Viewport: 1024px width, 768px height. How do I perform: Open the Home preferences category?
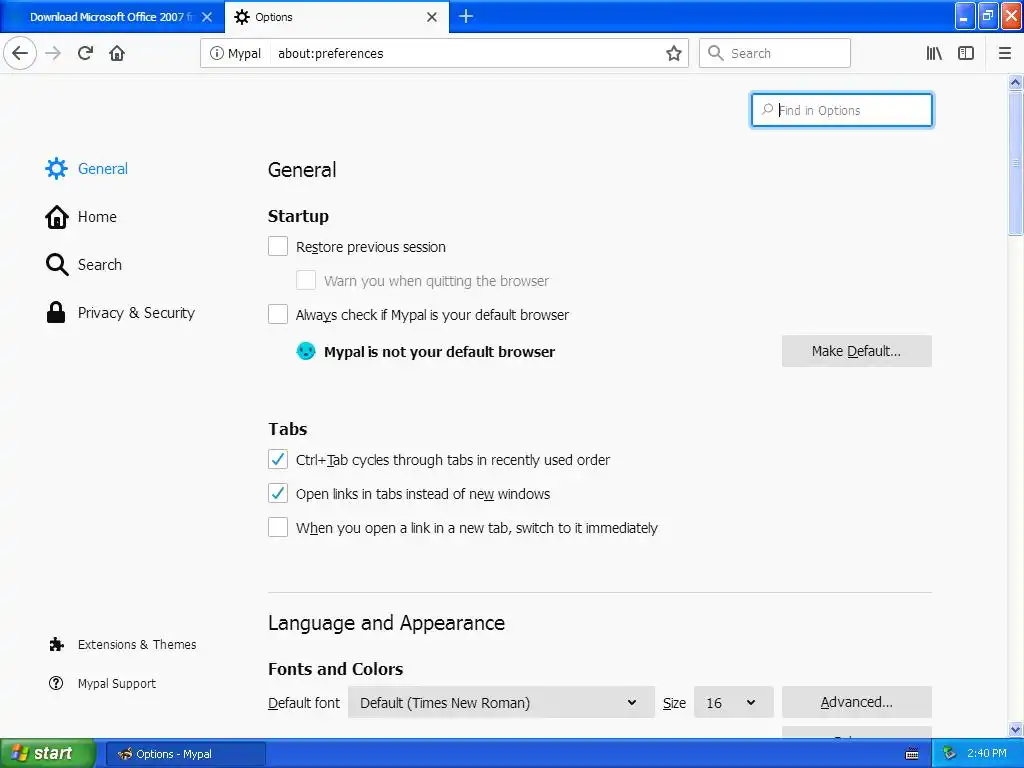(x=81, y=217)
